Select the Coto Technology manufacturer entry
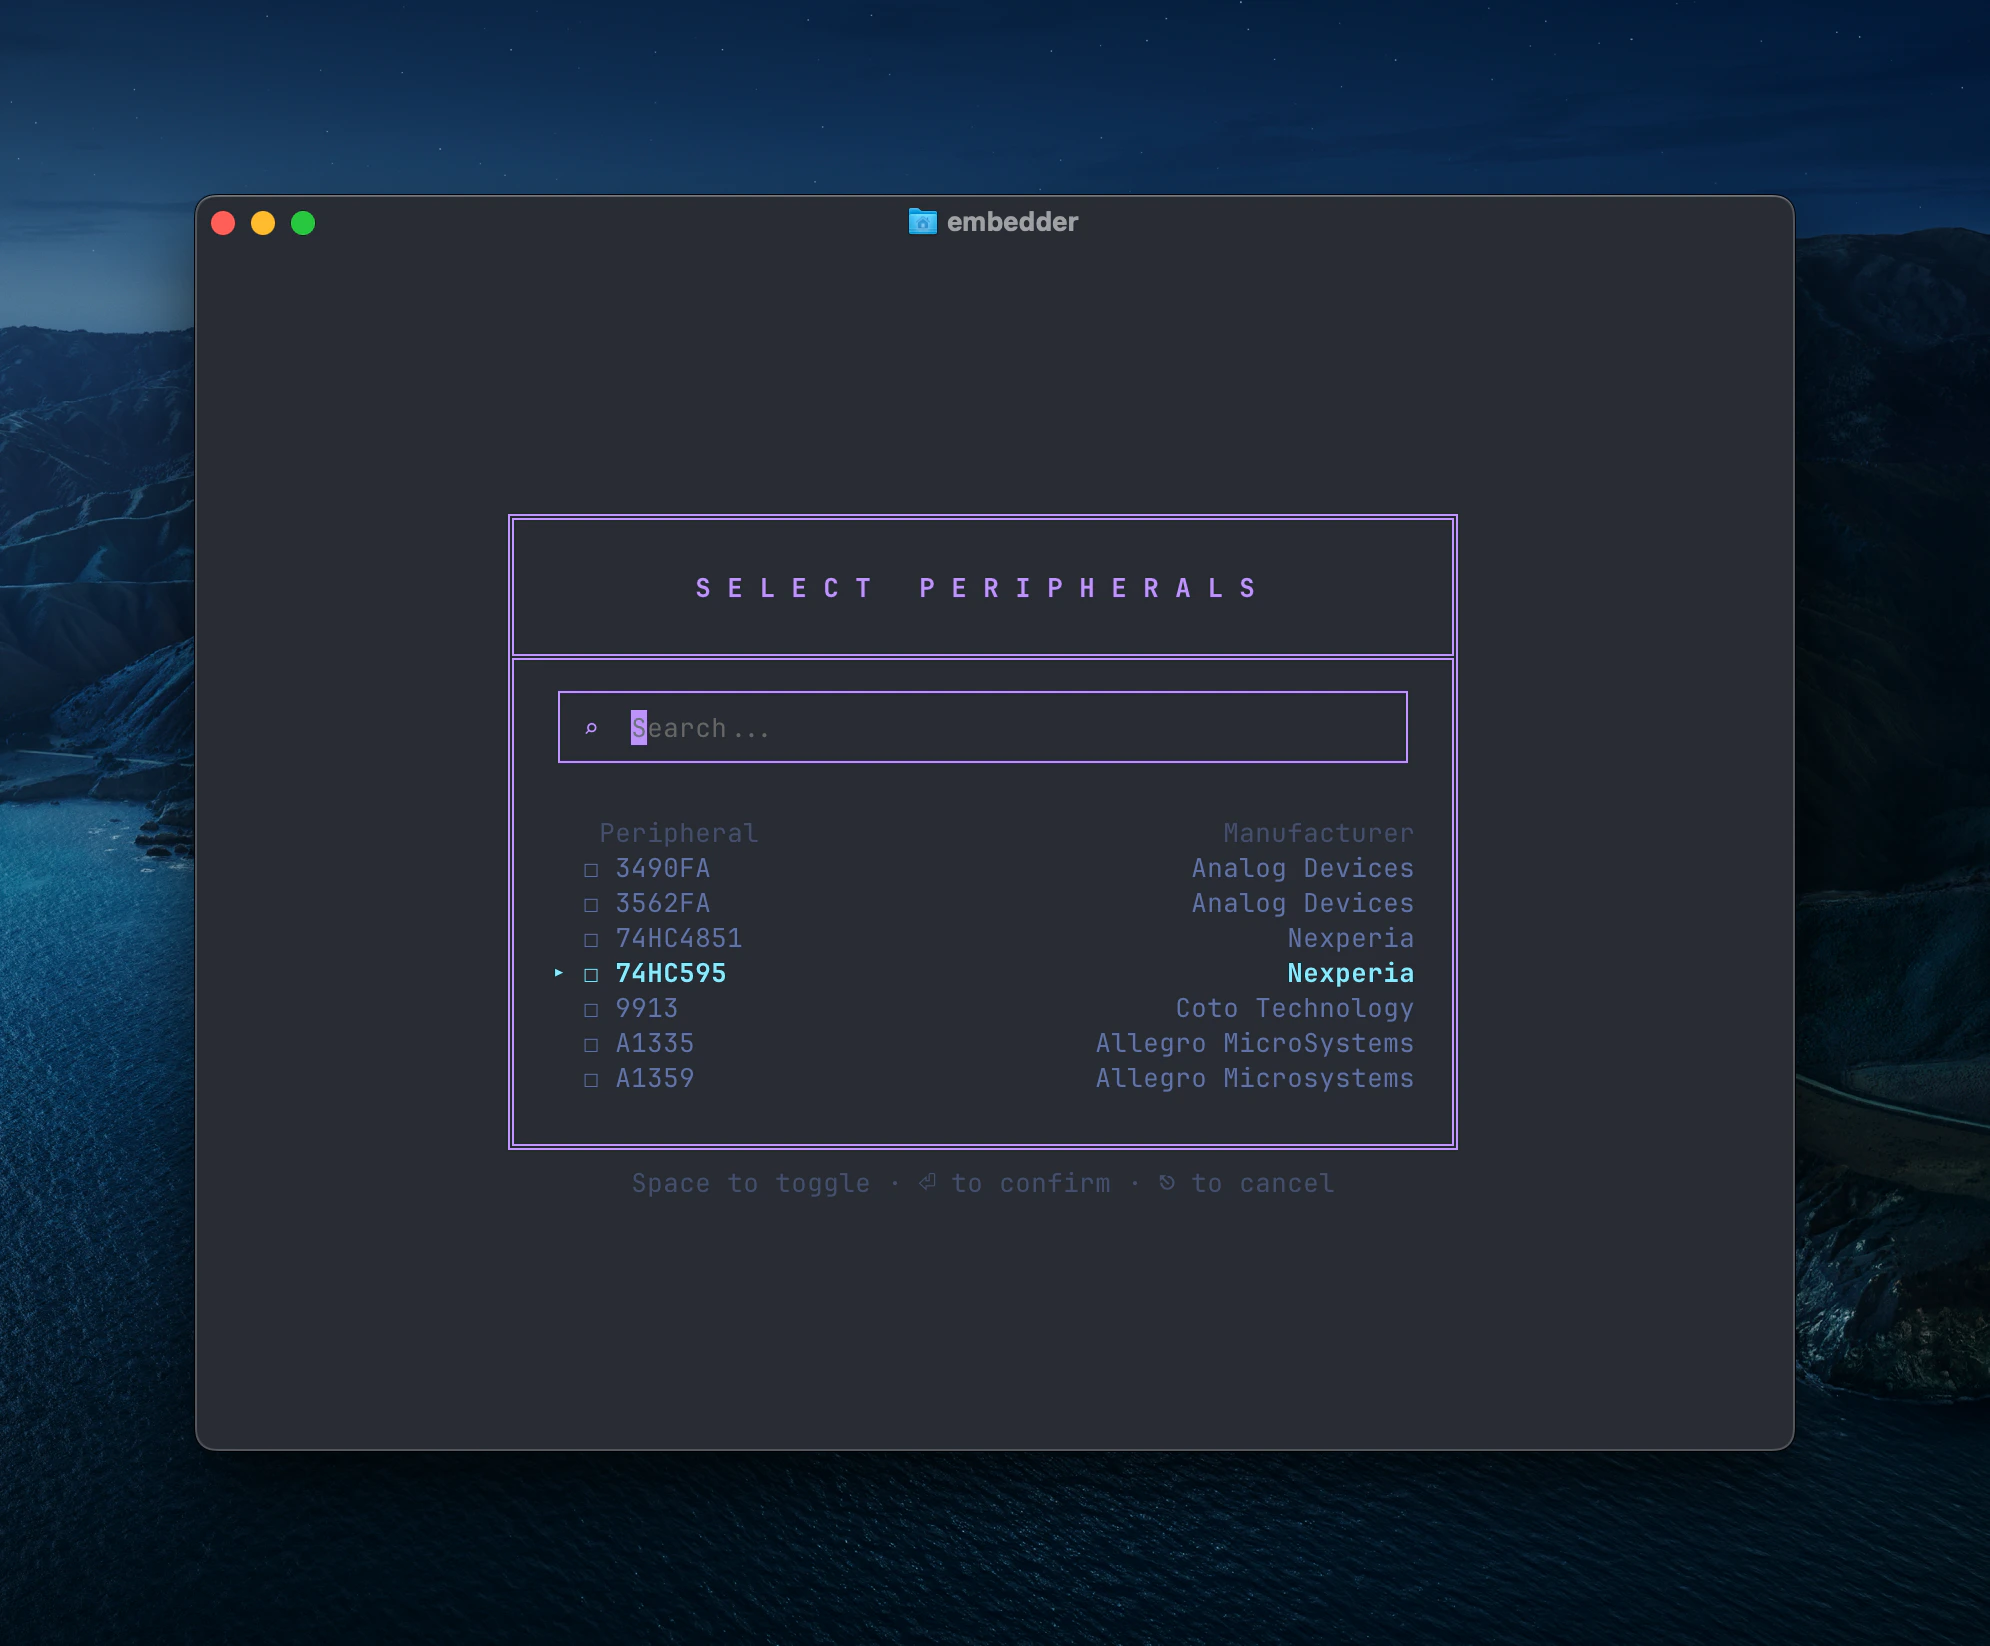 (1294, 1008)
